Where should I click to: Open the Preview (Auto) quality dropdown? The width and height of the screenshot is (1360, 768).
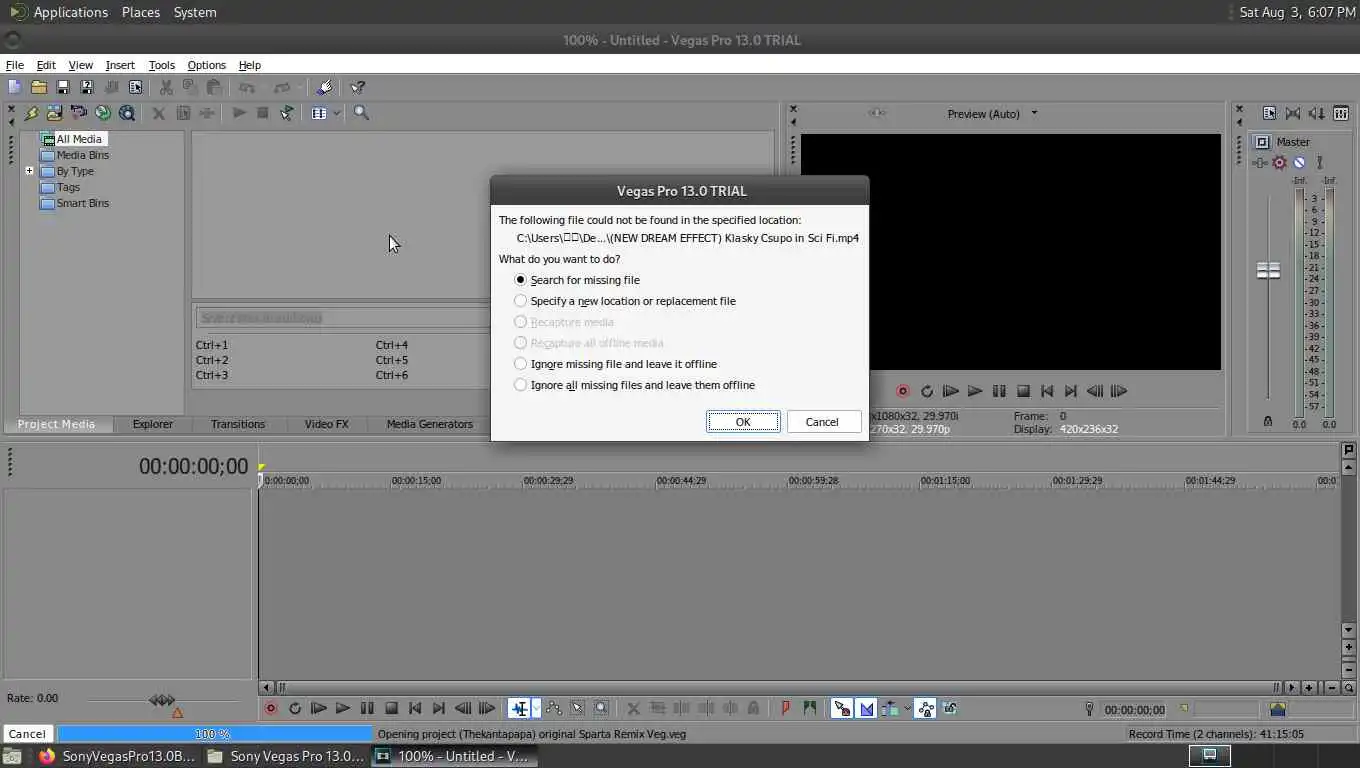(x=1034, y=113)
